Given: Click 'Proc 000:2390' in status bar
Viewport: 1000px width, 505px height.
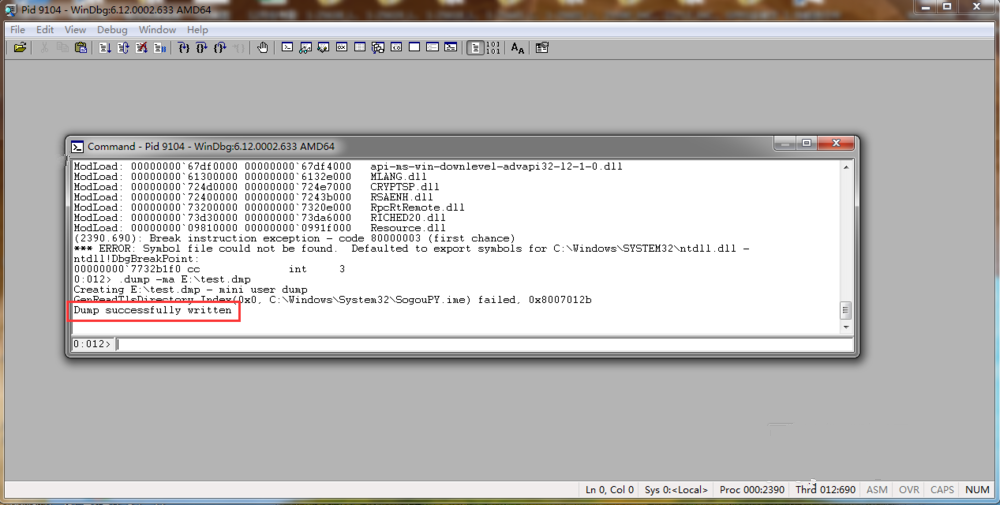Looking at the screenshot, I should pyautogui.click(x=752, y=490).
